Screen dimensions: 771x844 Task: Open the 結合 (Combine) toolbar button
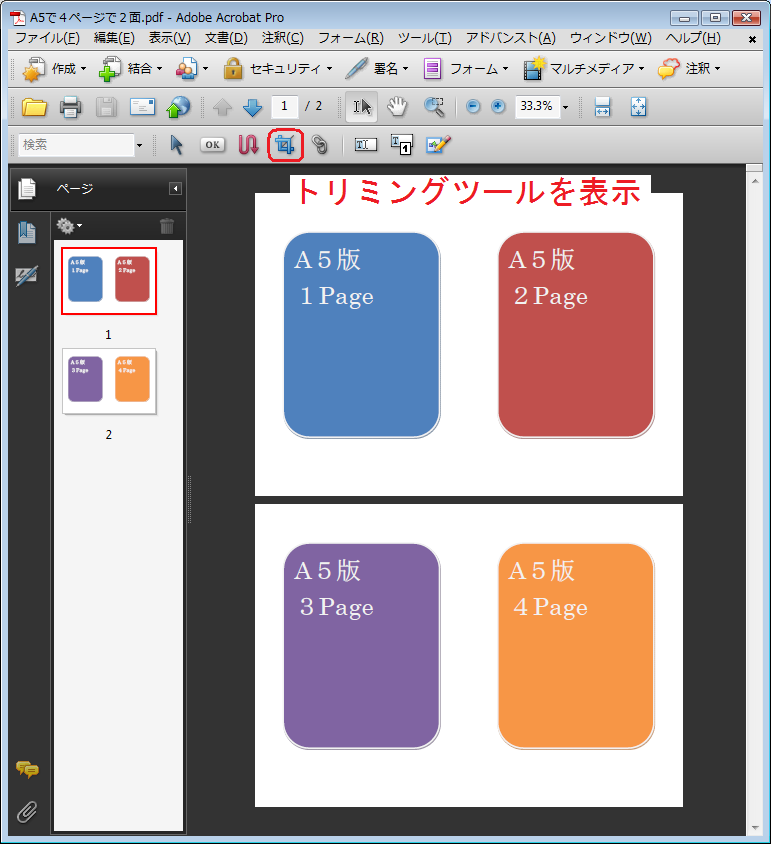(x=130, y=69)
